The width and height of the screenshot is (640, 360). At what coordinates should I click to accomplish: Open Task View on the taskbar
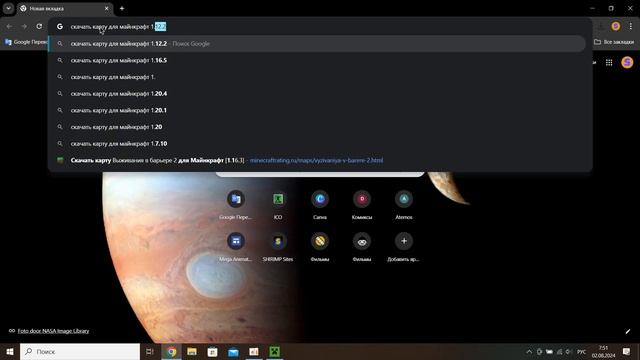click(150, 351)
